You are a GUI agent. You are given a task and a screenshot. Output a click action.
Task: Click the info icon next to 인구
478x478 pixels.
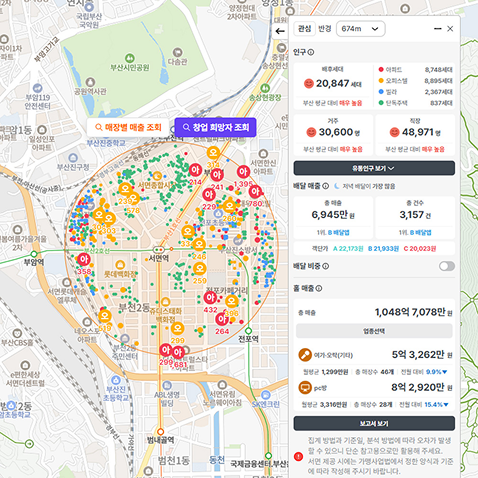click(x=311, y=52)
